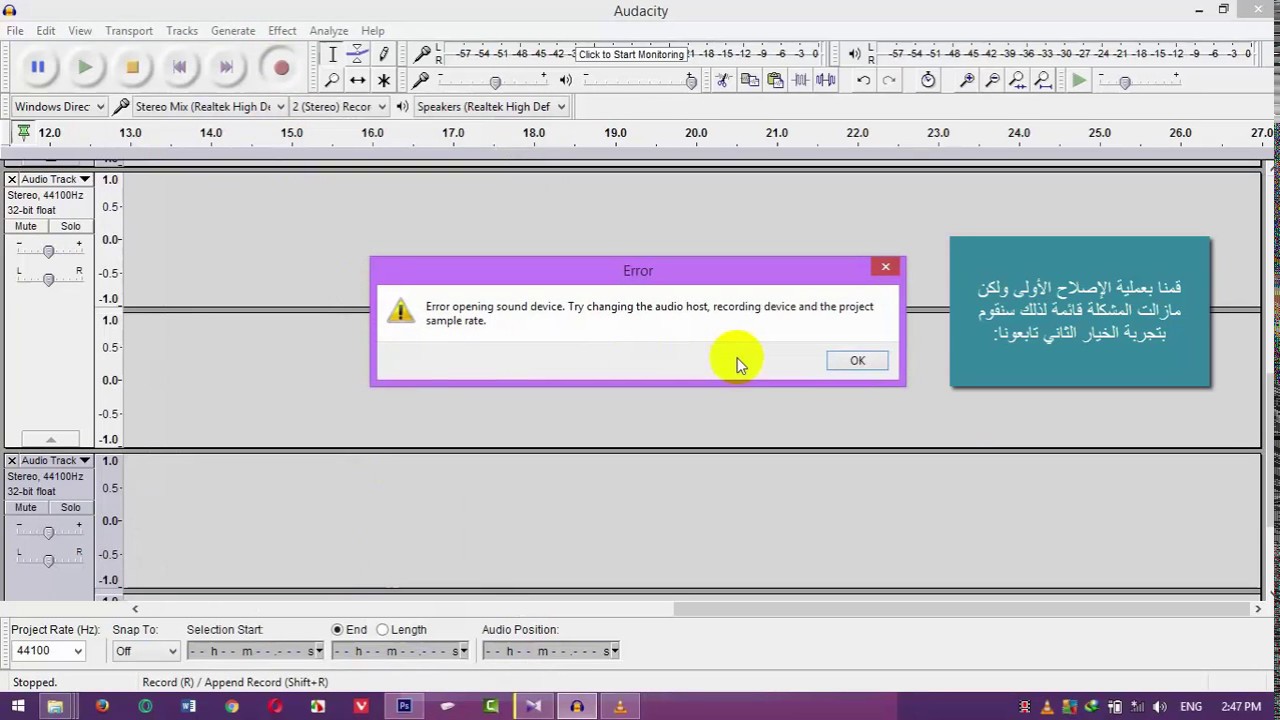Click the Play-at-speed green arrow
This screenshot has height=720, width=1280.
click(1079, 80)
